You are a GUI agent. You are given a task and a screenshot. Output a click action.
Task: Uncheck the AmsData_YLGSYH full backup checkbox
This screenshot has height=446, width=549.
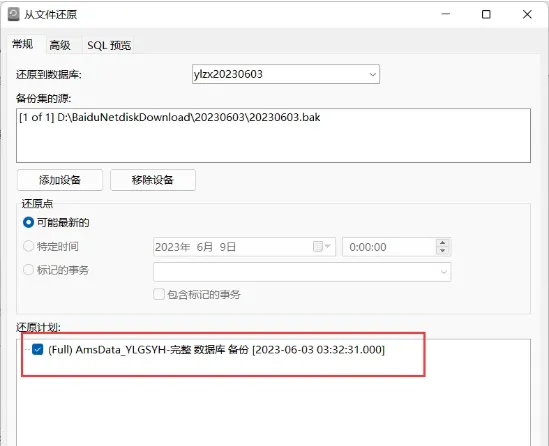click(37, 349)
